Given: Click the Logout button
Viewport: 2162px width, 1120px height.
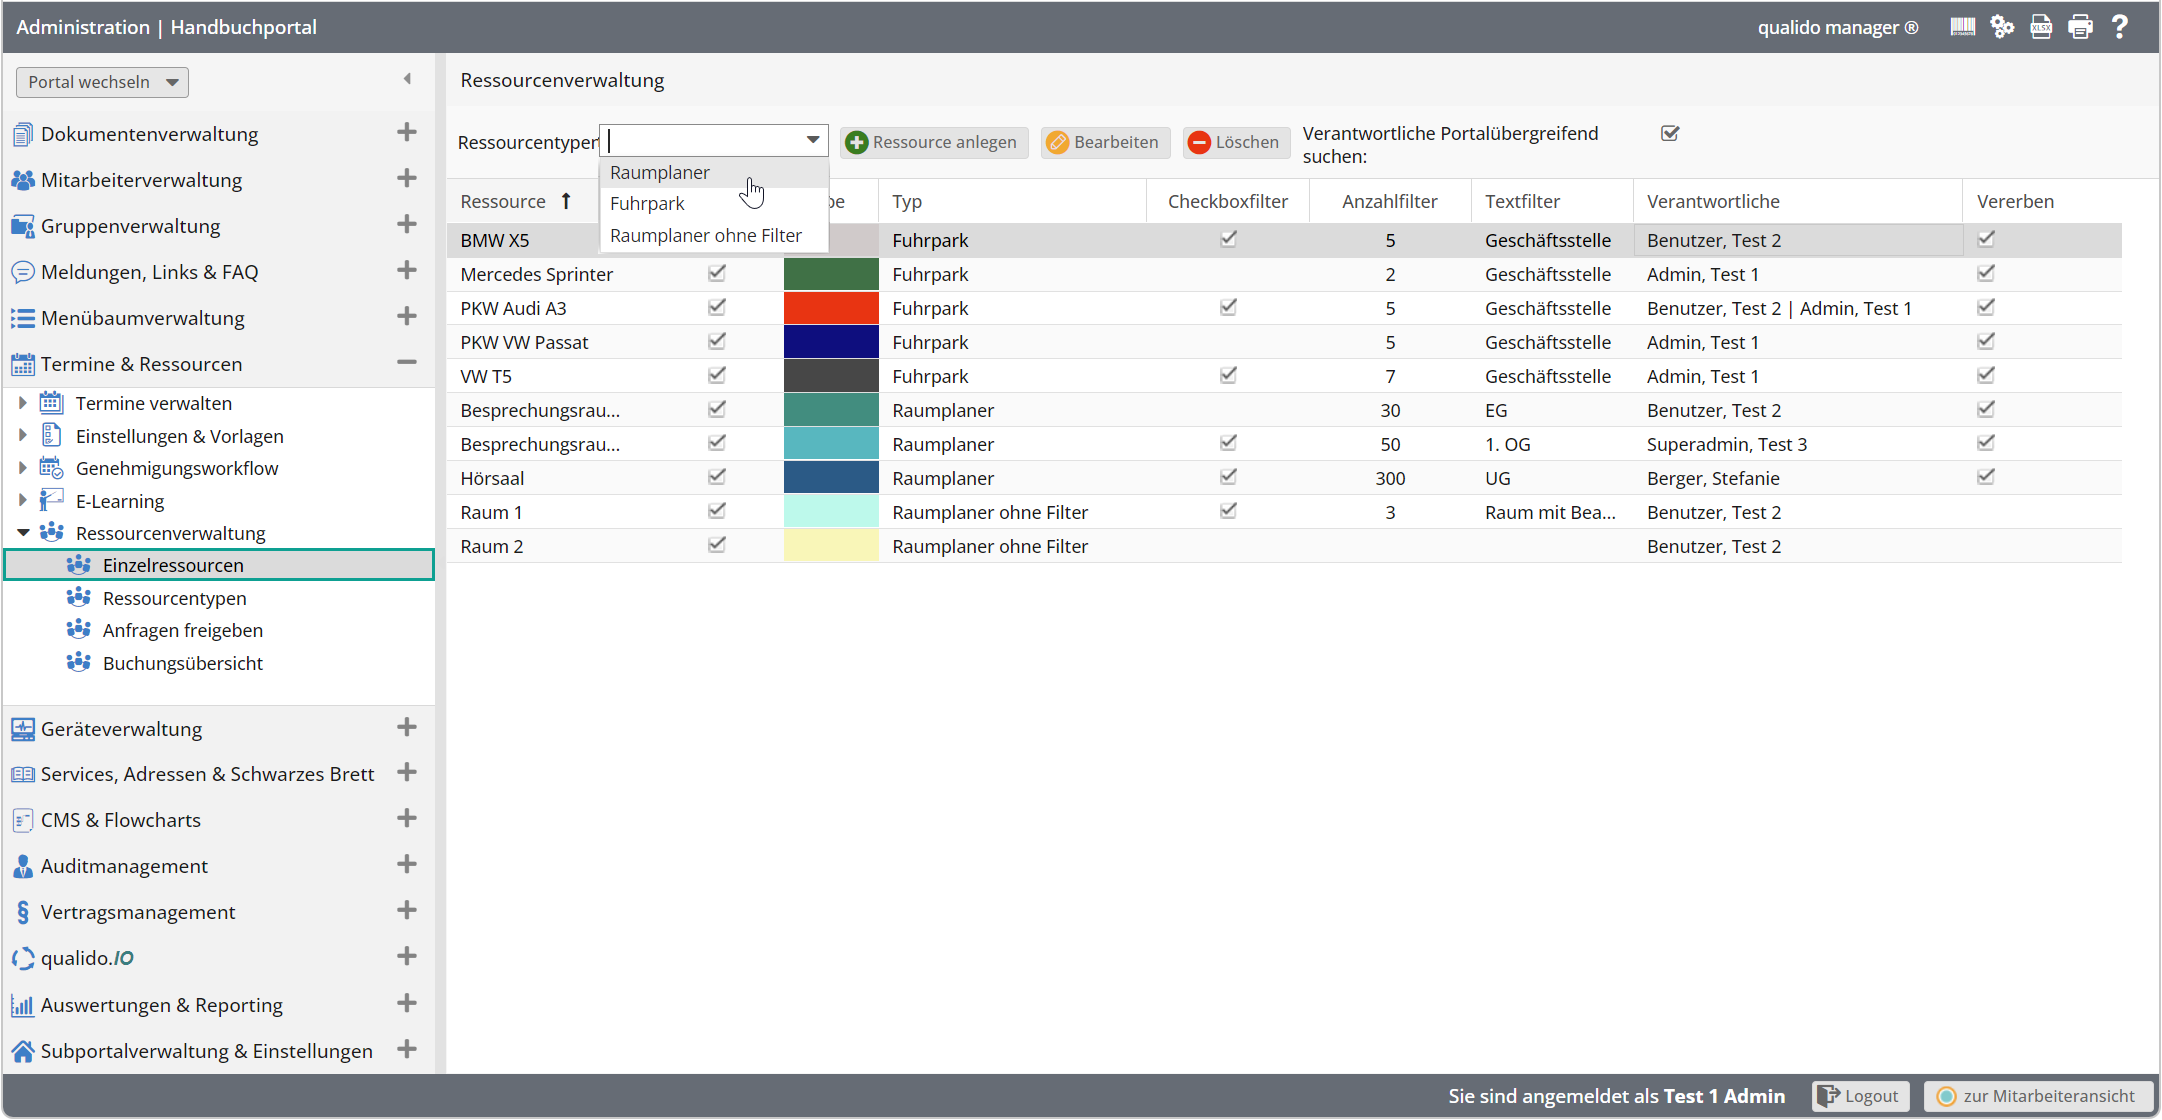Looking at the screenshot, I should pos(1860,1096).
